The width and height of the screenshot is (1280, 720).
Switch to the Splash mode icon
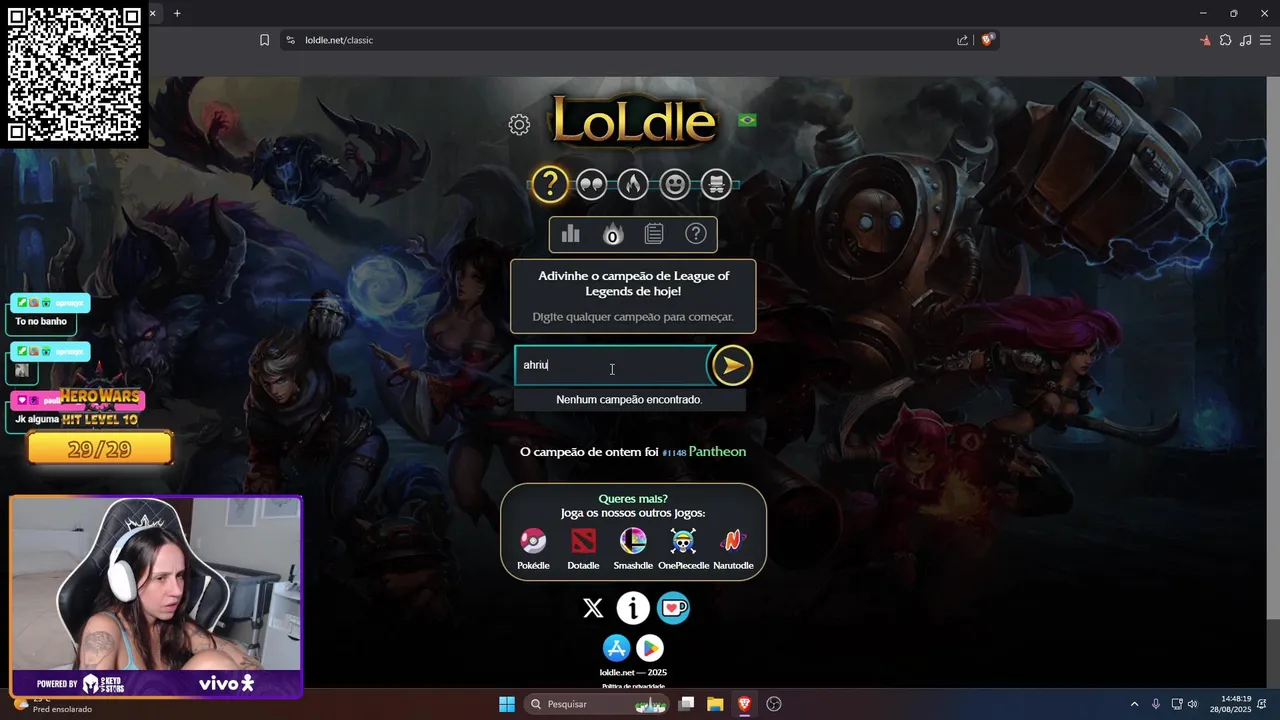click(716, 184)
